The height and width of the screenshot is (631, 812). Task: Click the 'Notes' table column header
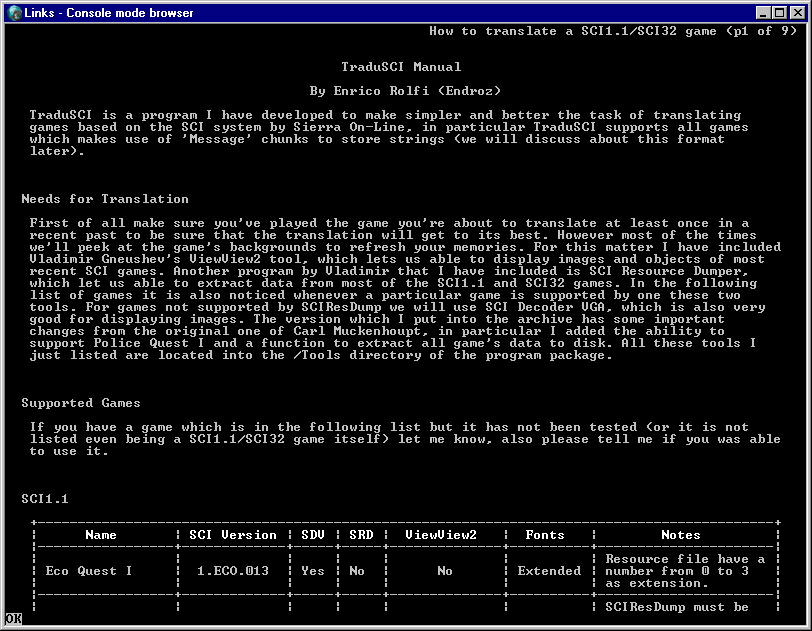[x=680, y=535]
